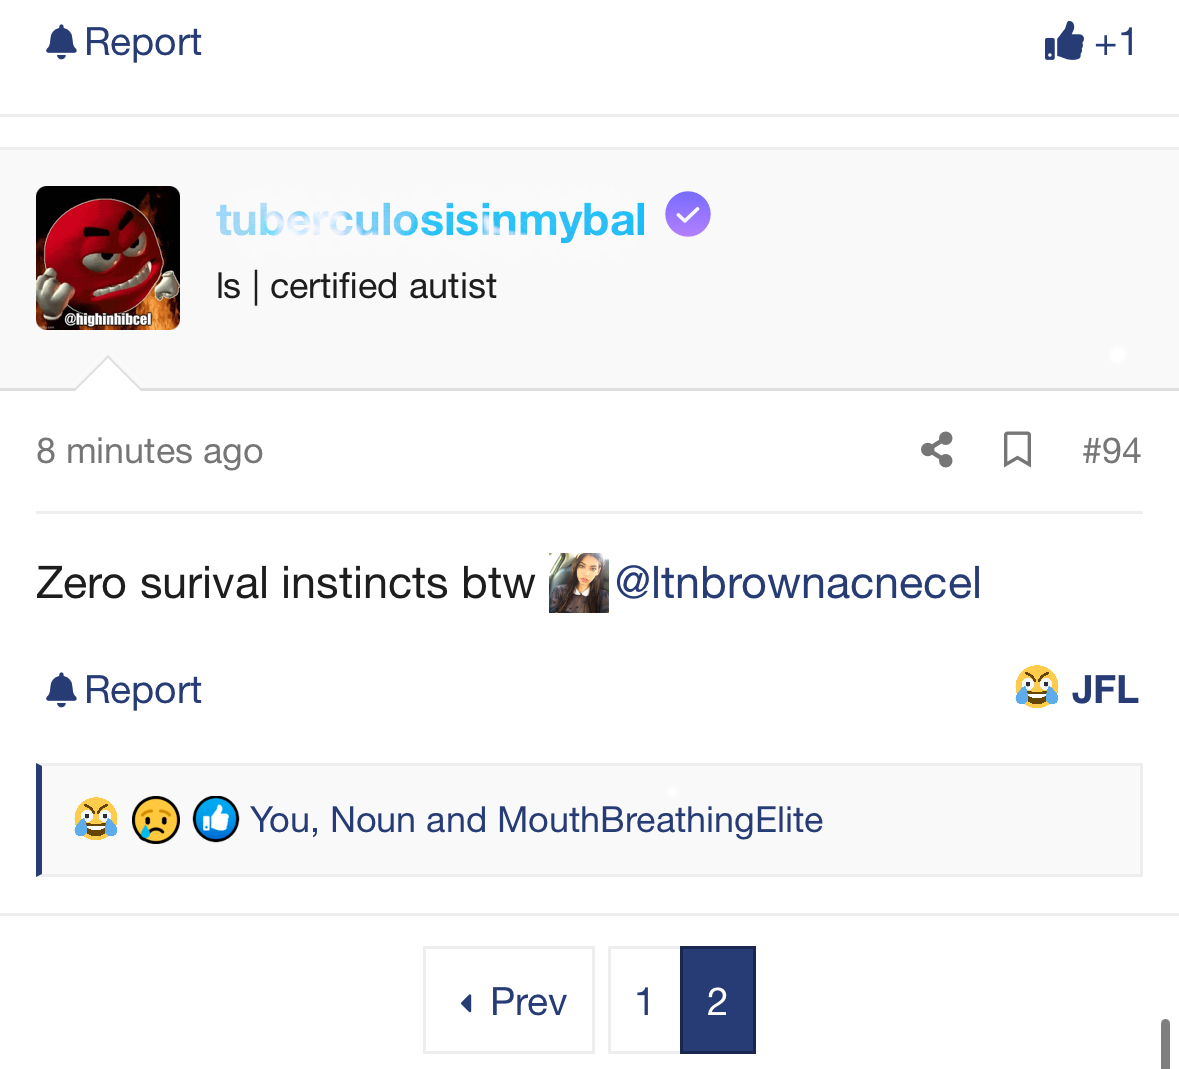This screenshot has height=1069, width=1179.
Task: Click the small mention avatar image
Action: (x=579, y=583)
